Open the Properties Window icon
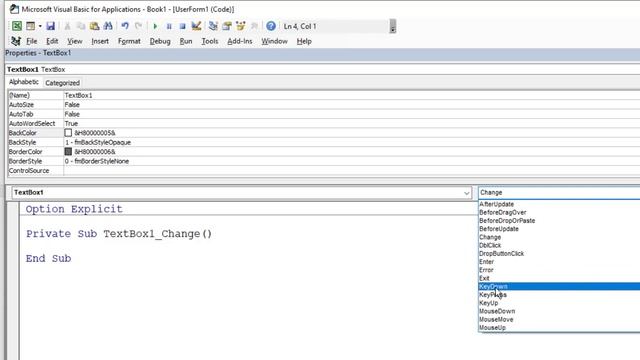 [x=227, y=26]
